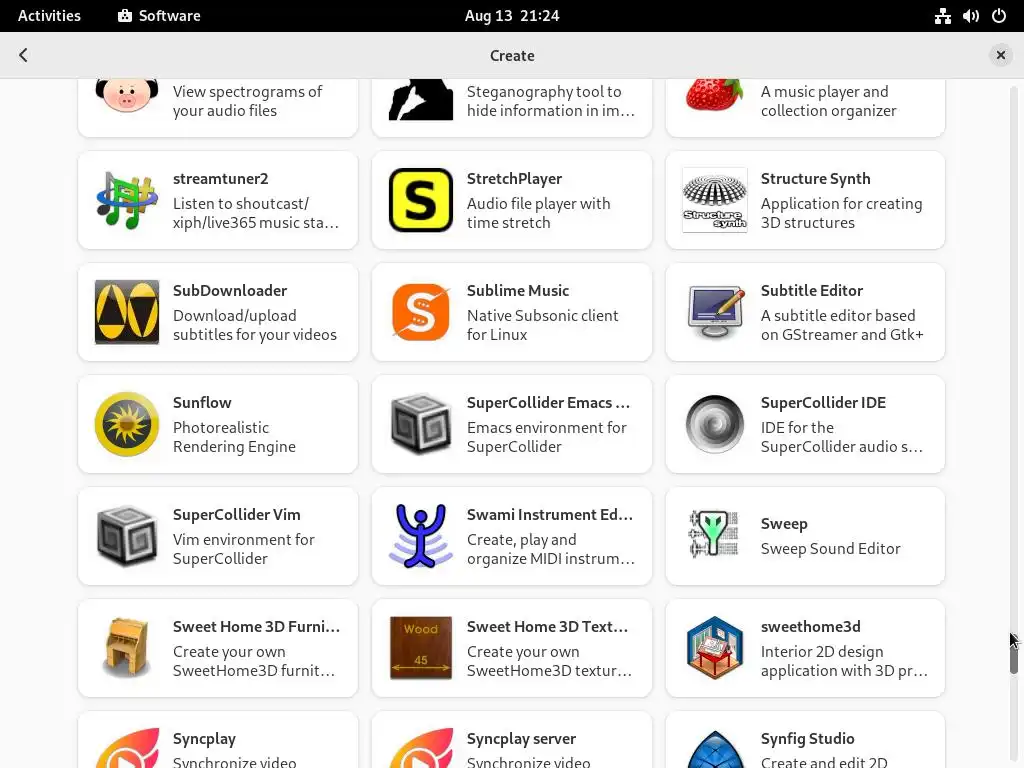Click the yellow StretchPlayer S icon
The image size is (1024, 768).
[x=421, y=200]
